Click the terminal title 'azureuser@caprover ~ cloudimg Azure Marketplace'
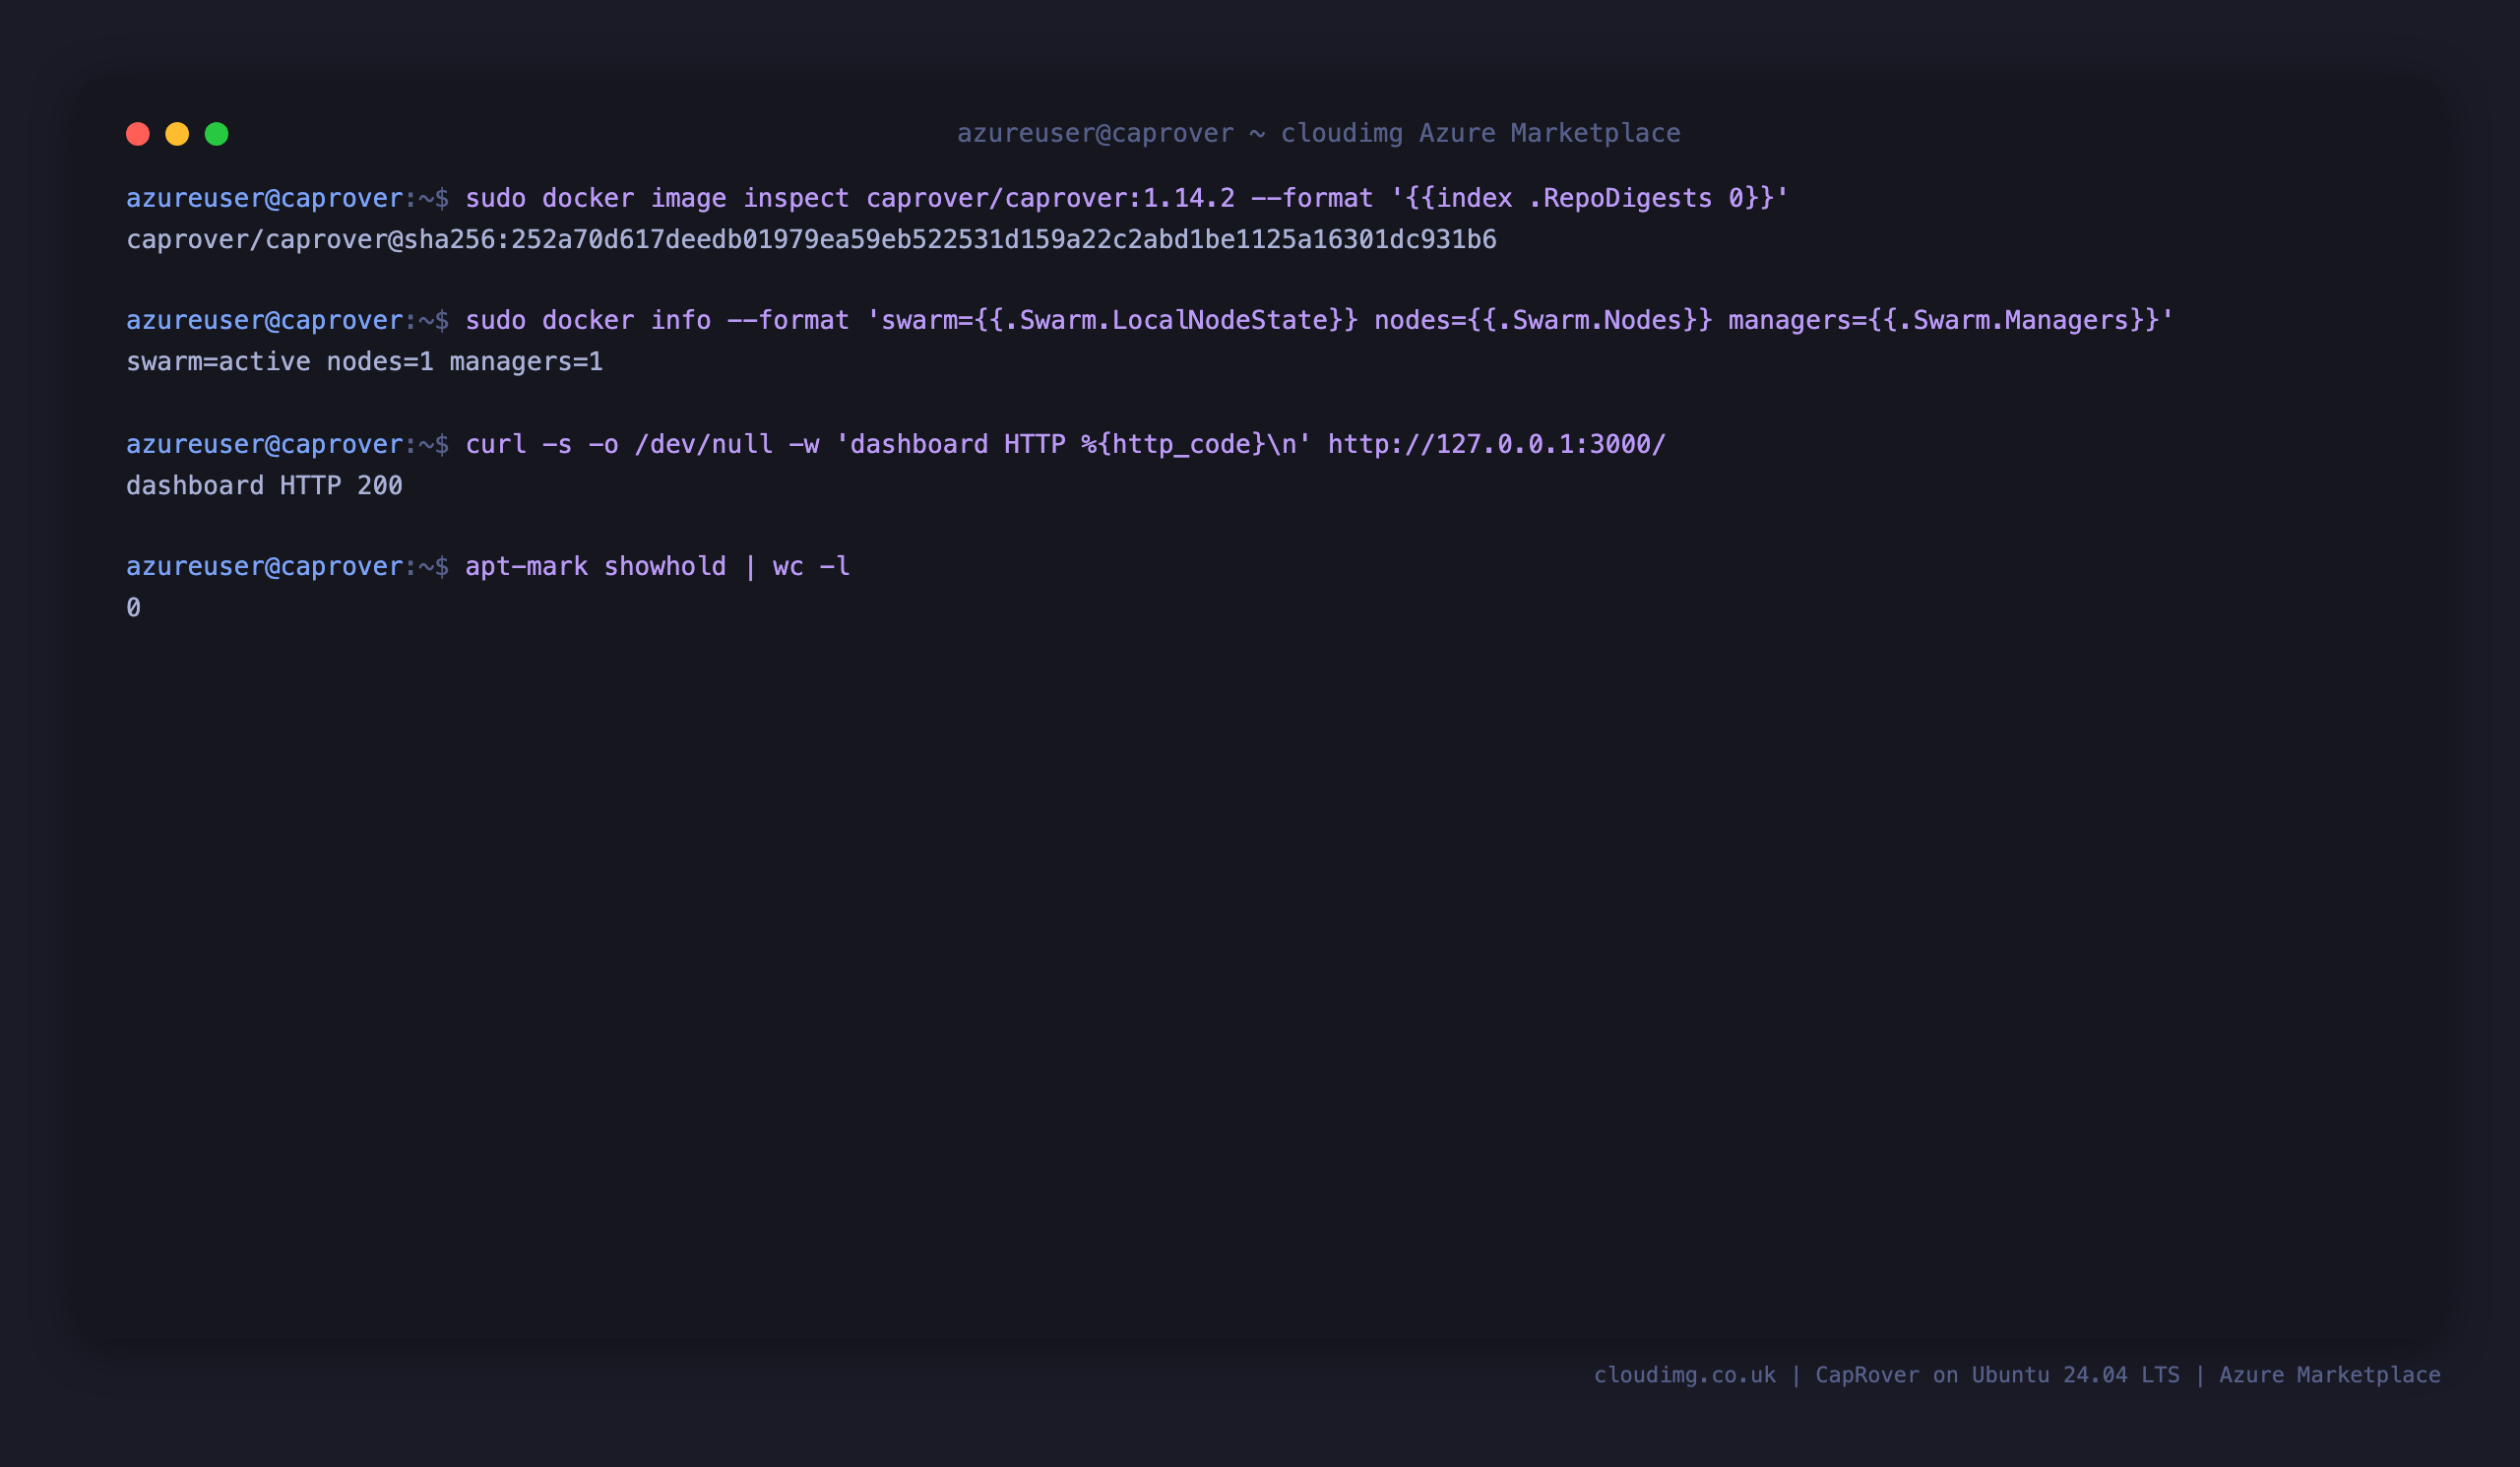The height and width of the screenshot is (1467, 2520). [x=1319, y=133]
